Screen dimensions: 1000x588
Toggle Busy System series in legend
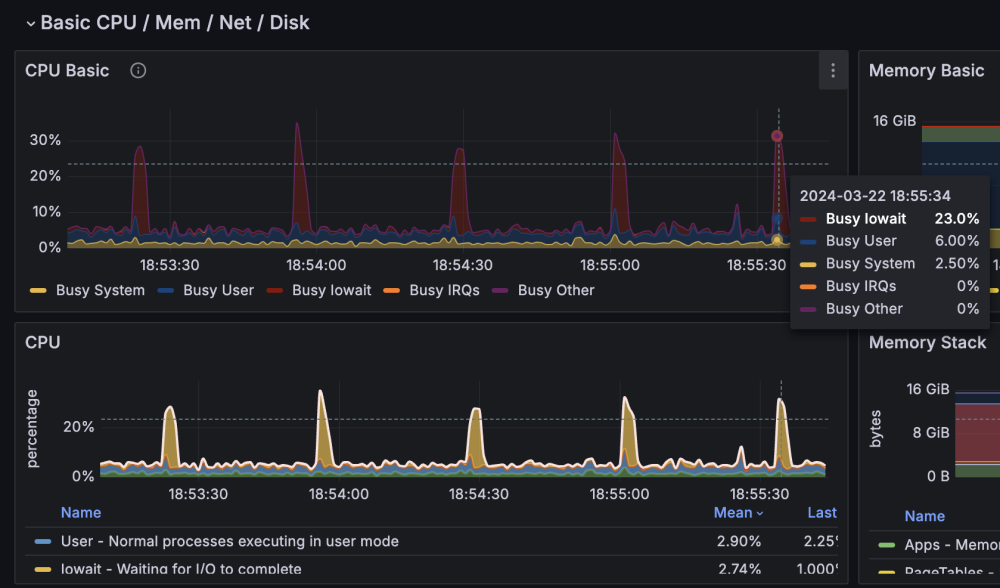click(x=100, y=290)
